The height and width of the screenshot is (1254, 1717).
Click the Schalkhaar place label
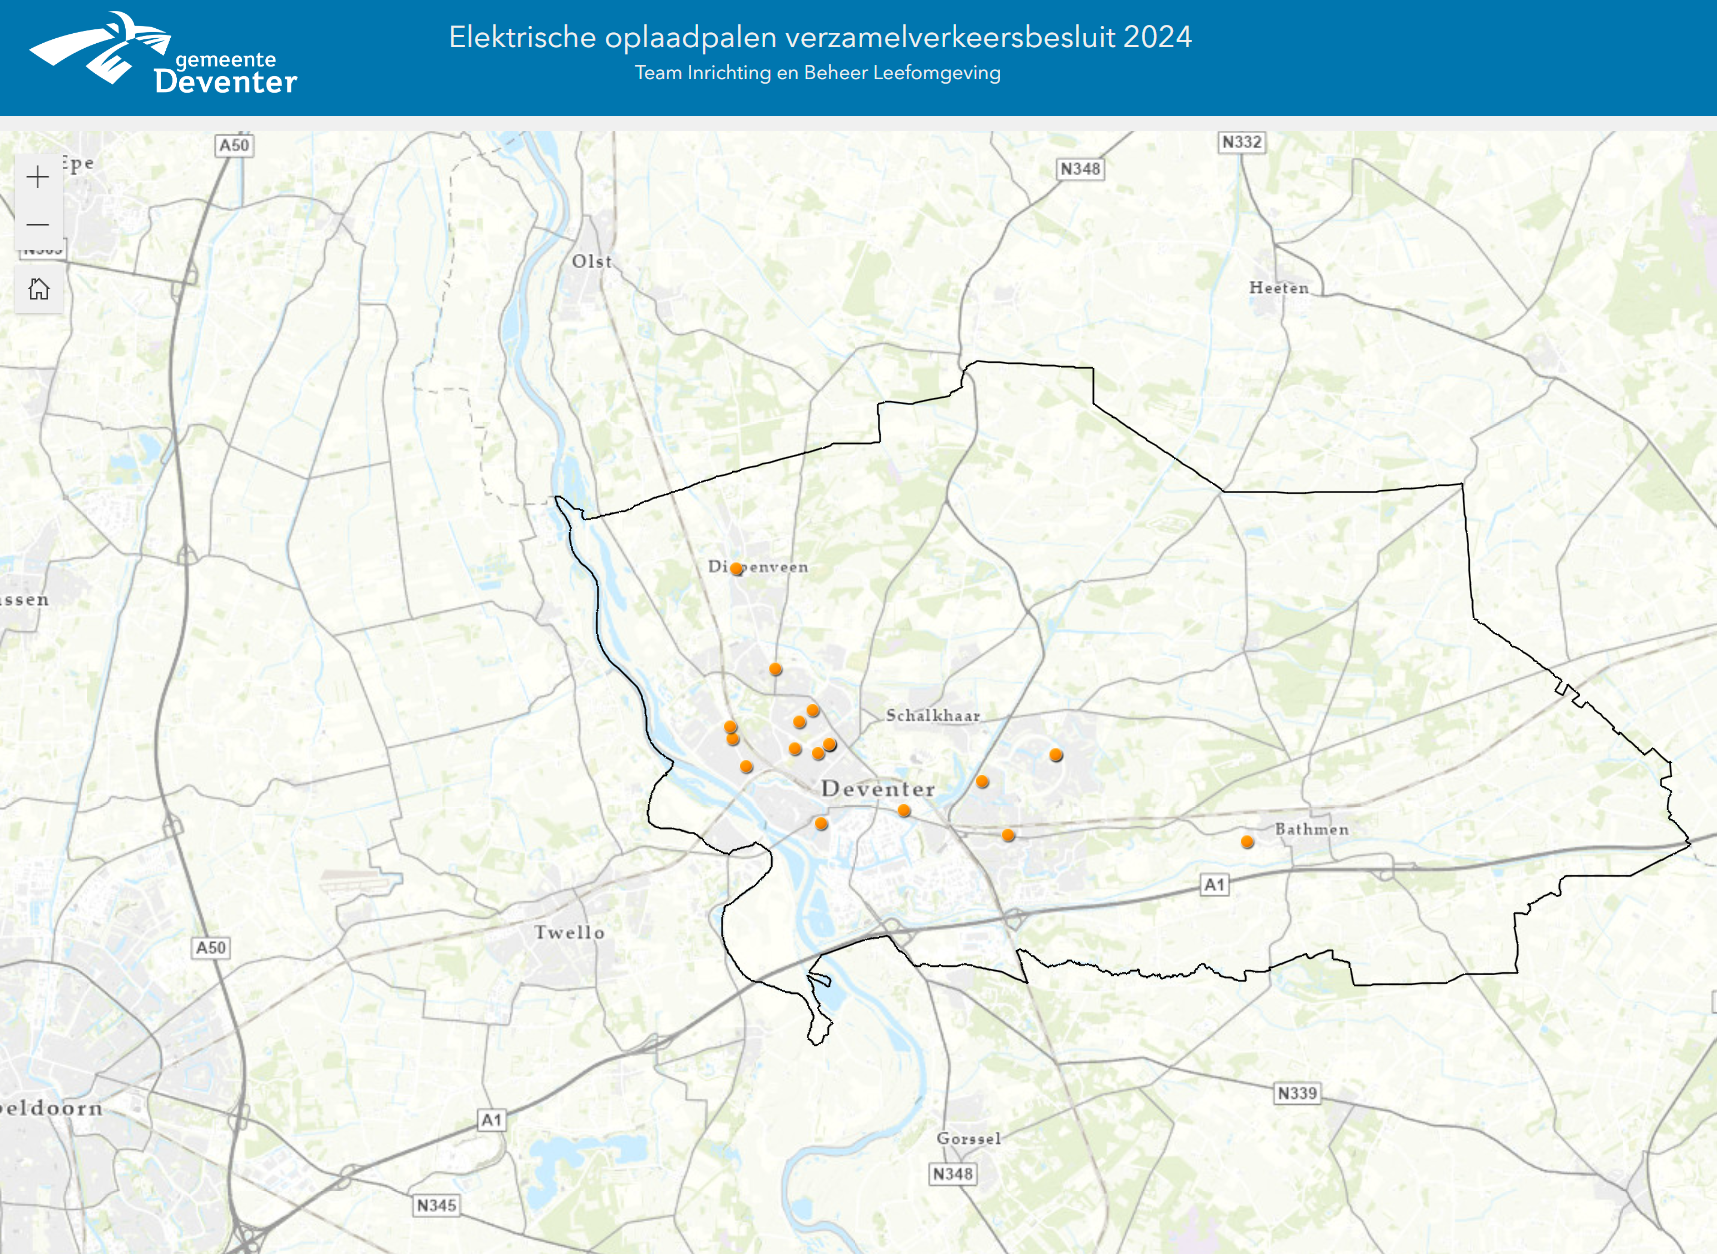coord(932,716)
